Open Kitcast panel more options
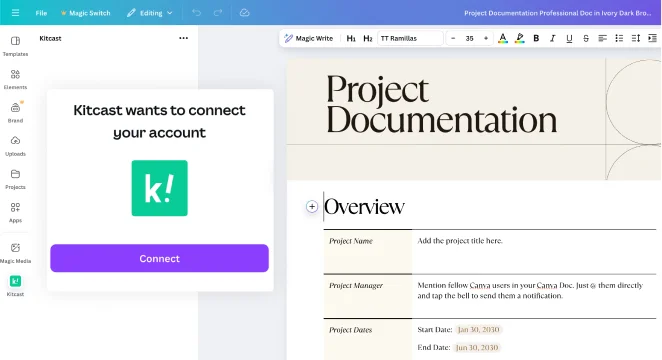Viewport: 662px width, 360px height. pyautogui.click(x=183, y=38)
